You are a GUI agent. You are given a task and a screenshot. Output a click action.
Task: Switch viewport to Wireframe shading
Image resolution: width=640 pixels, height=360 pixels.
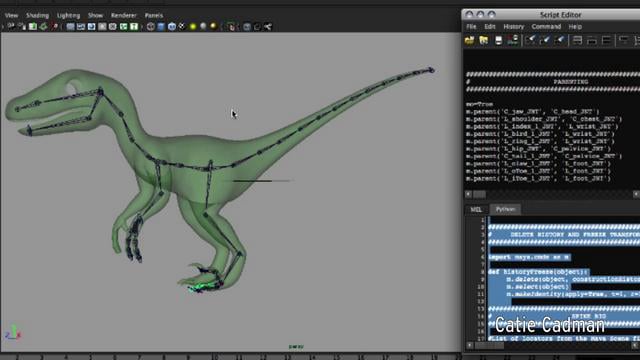(151, 27)
